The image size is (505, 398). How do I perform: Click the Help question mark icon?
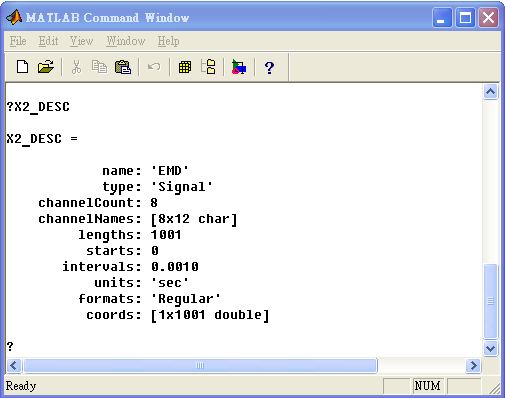click(269, 68)
